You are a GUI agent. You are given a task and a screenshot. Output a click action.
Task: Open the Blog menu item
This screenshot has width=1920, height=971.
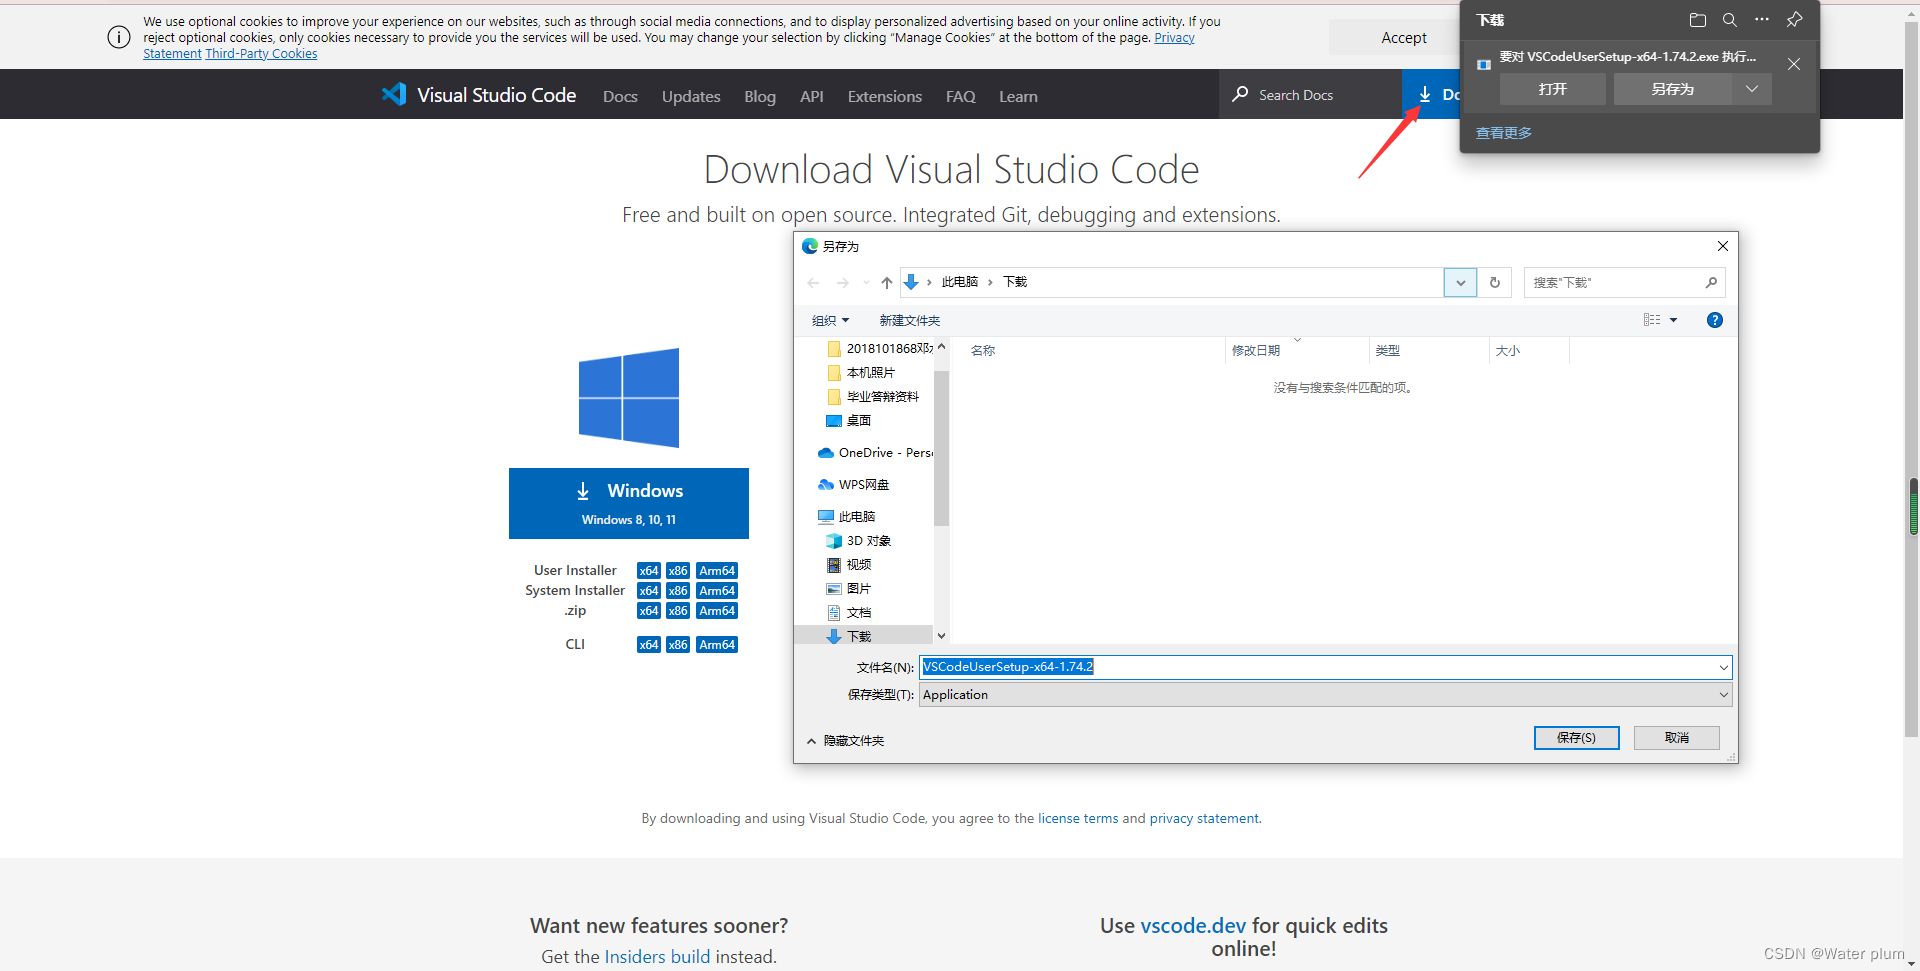click(760, 96)
